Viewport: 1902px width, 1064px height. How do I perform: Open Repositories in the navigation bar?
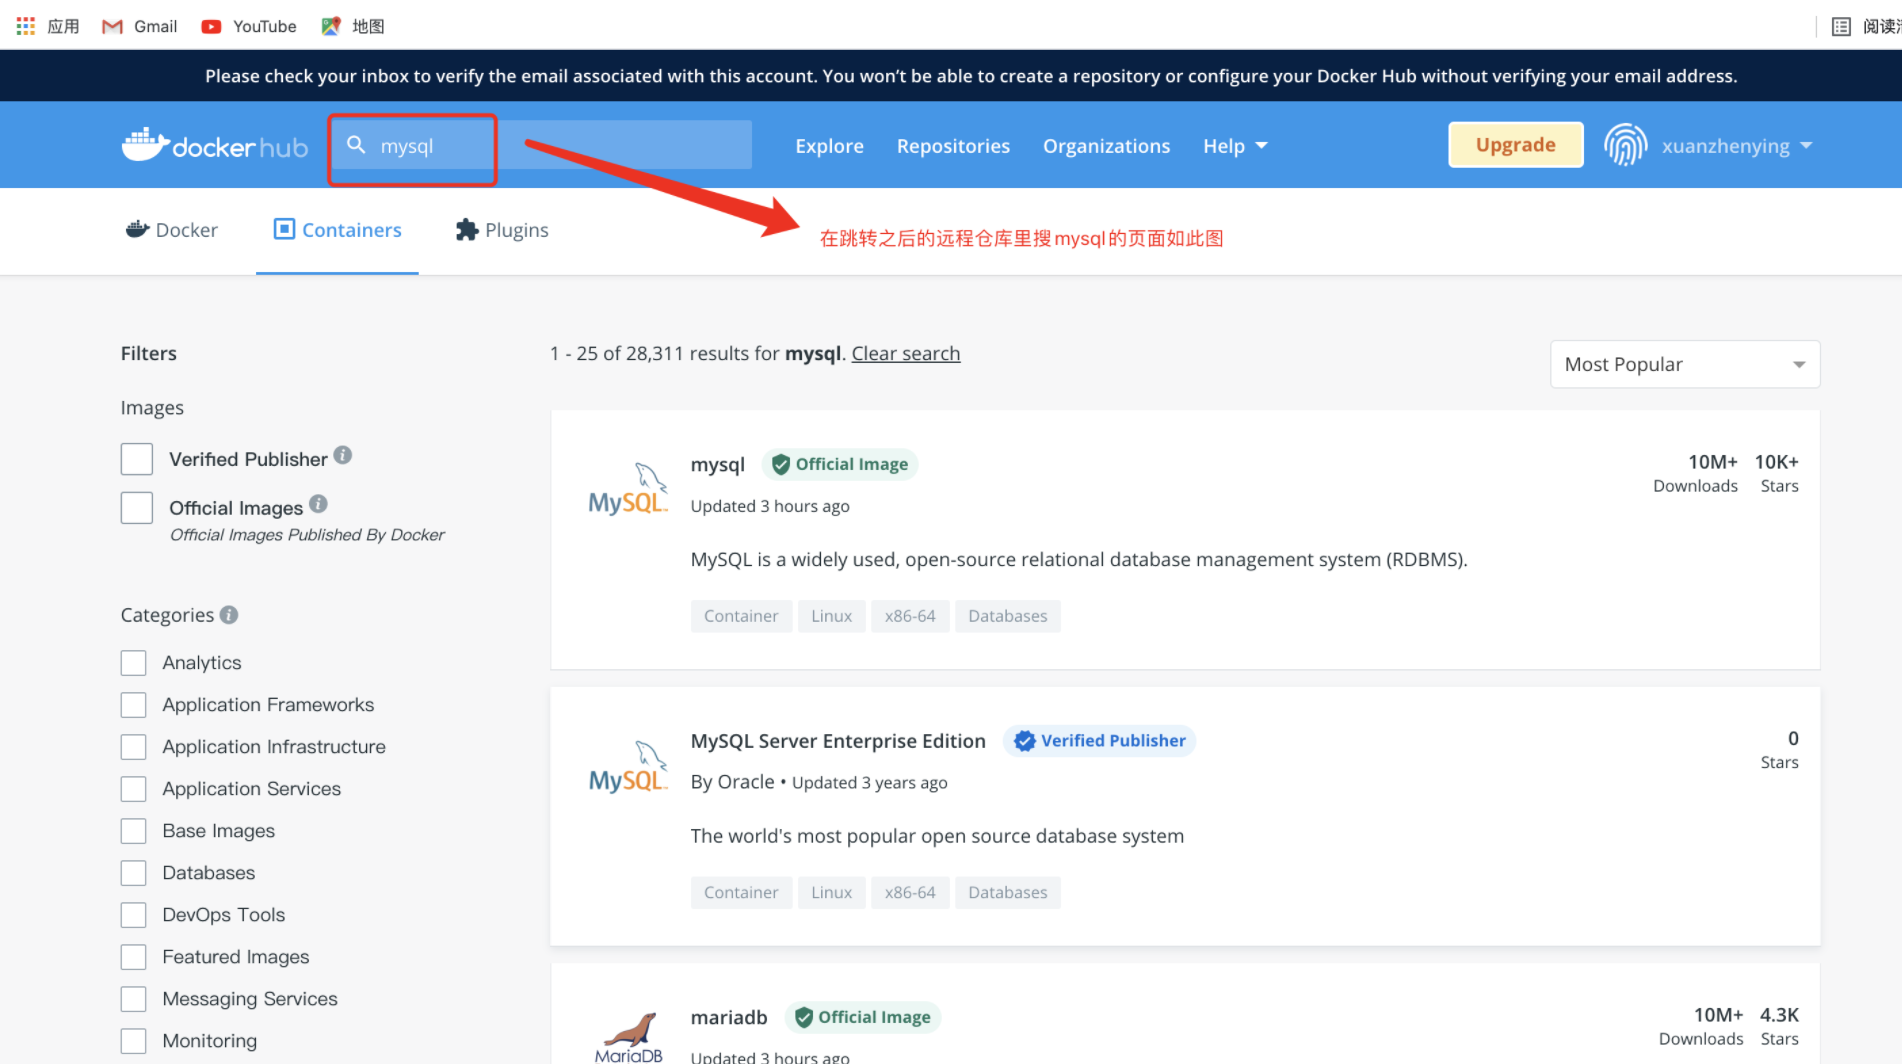click(x=953, y=146)
